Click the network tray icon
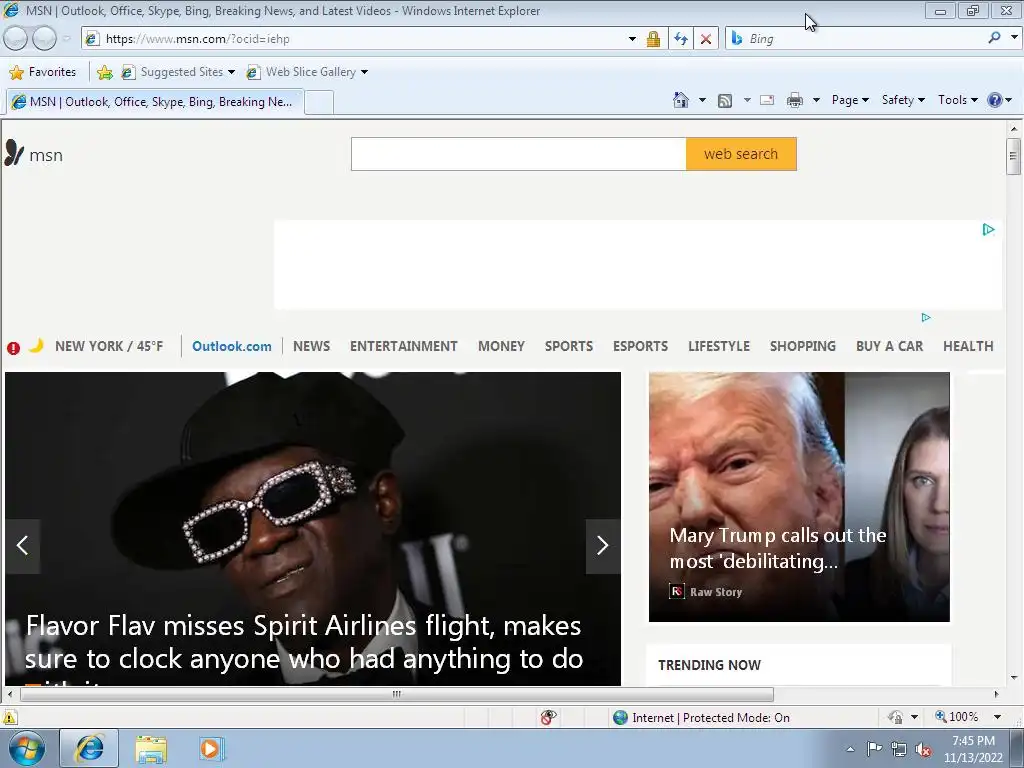Screen dimensions: 1024x768 click(x=899, y=749)
